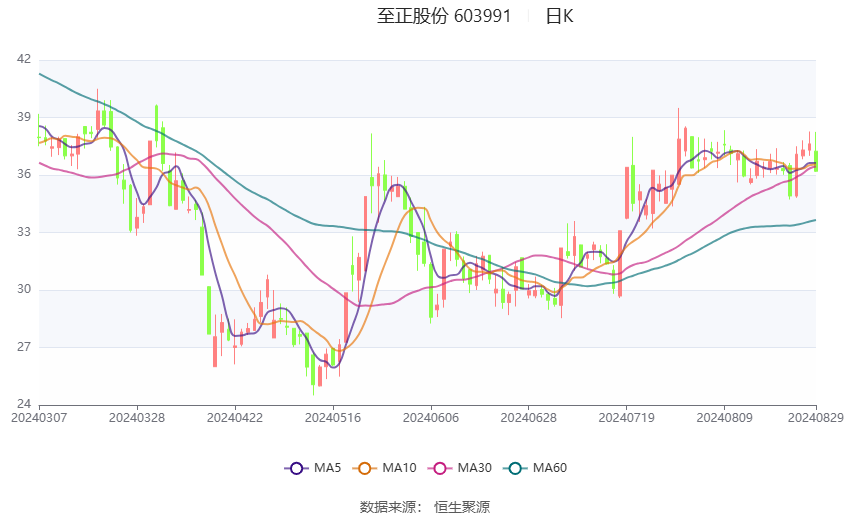Click y-axis value 27
The height and width of the screenshot is (517, 850).
point(24,346)
